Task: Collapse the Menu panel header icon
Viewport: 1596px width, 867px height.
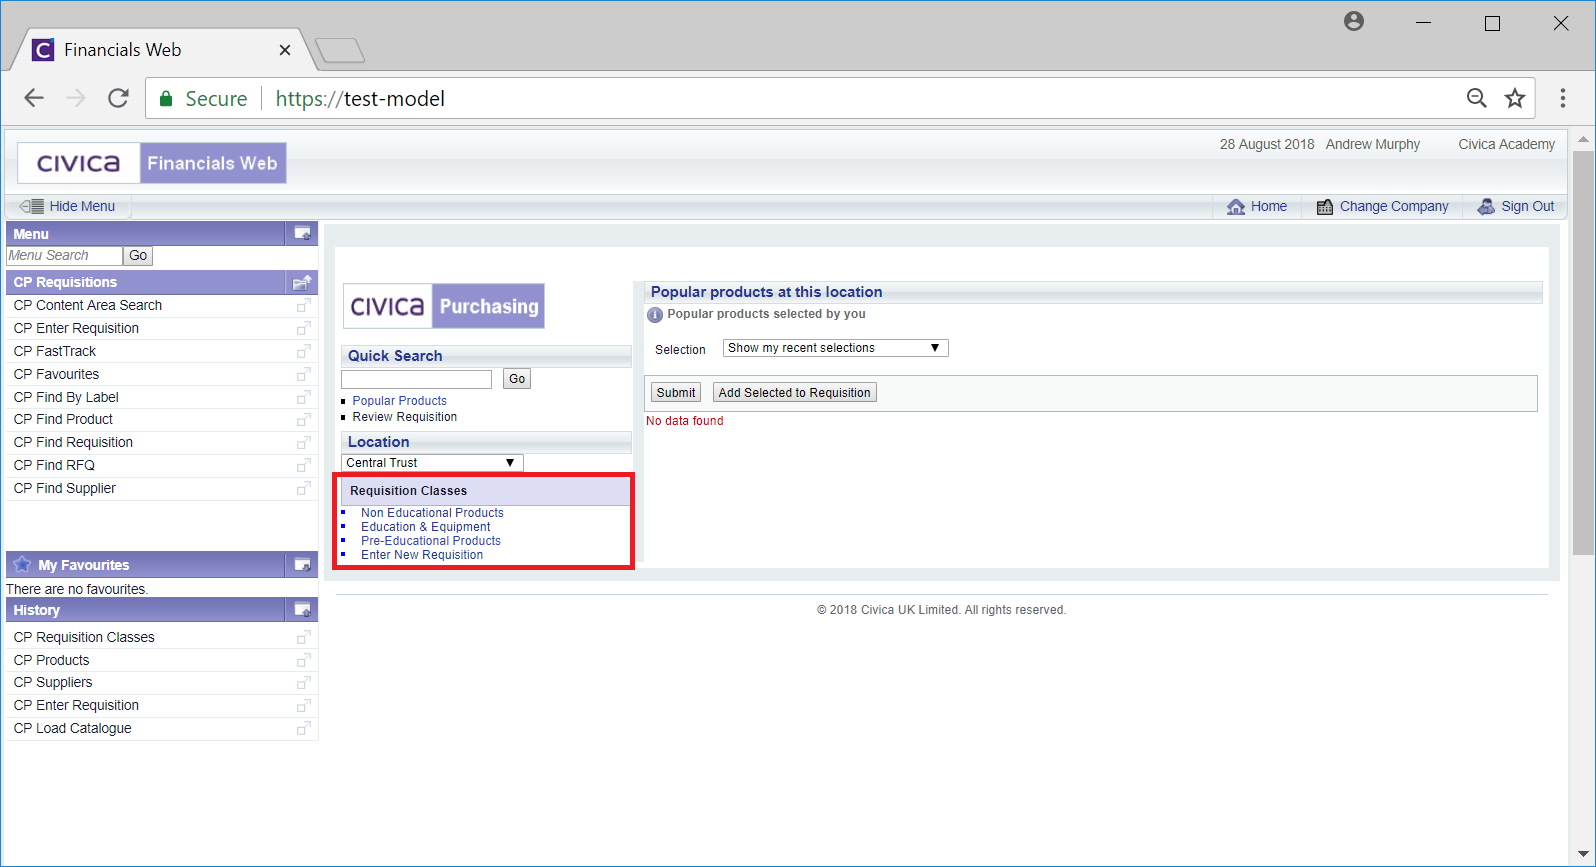Action: (x=302, y=233)
